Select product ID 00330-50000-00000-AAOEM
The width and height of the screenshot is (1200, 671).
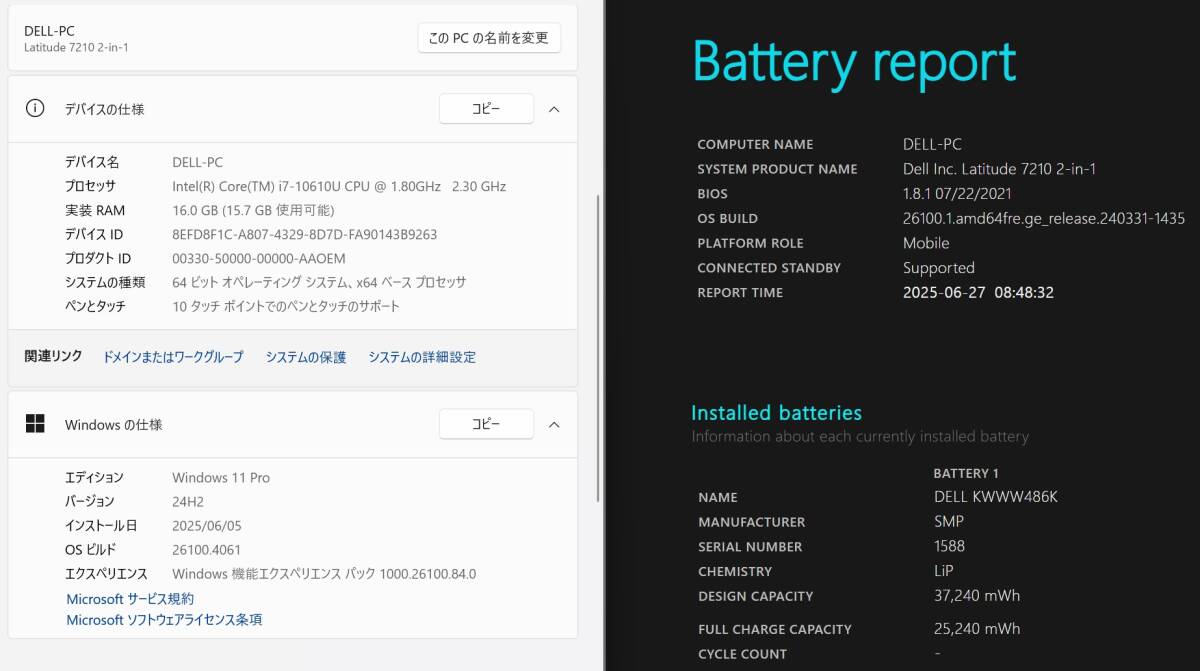pyautogui.click(x=259, y=259)
